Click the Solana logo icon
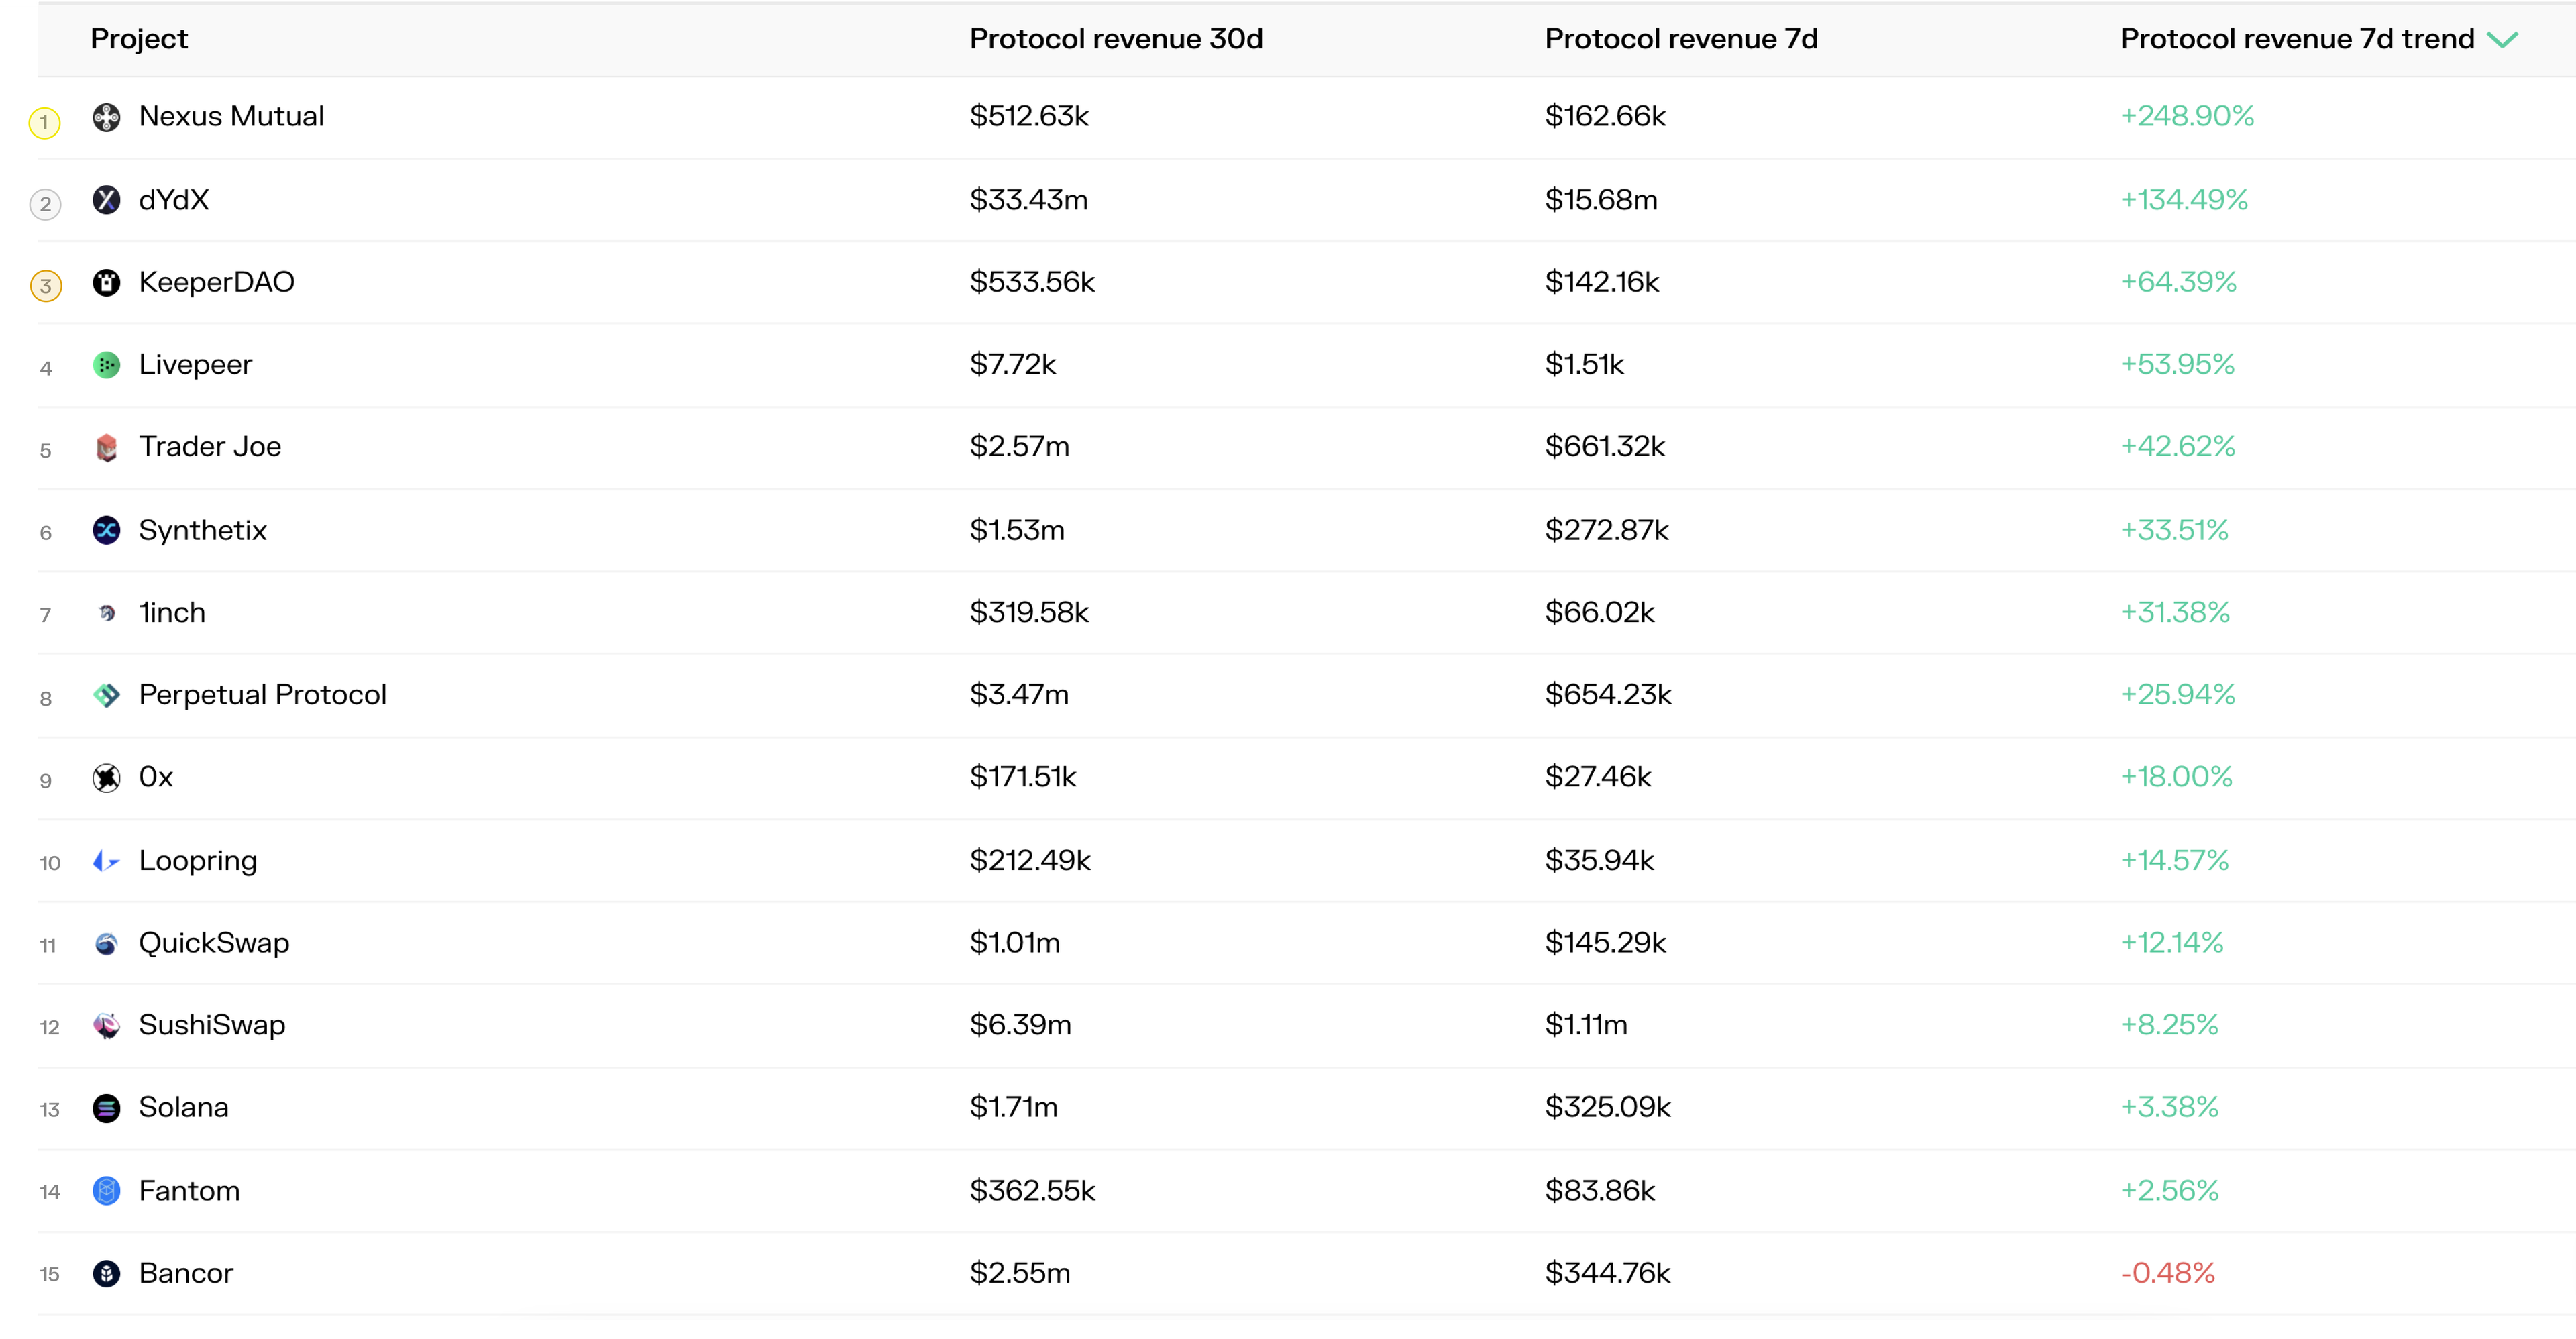The image size is (2576, 1339). [106, 1108]
